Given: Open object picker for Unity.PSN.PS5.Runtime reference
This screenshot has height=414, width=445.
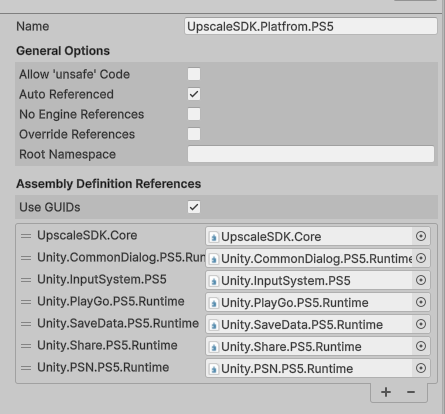Looking at the screenshot, I should click(x=421, y=368).
